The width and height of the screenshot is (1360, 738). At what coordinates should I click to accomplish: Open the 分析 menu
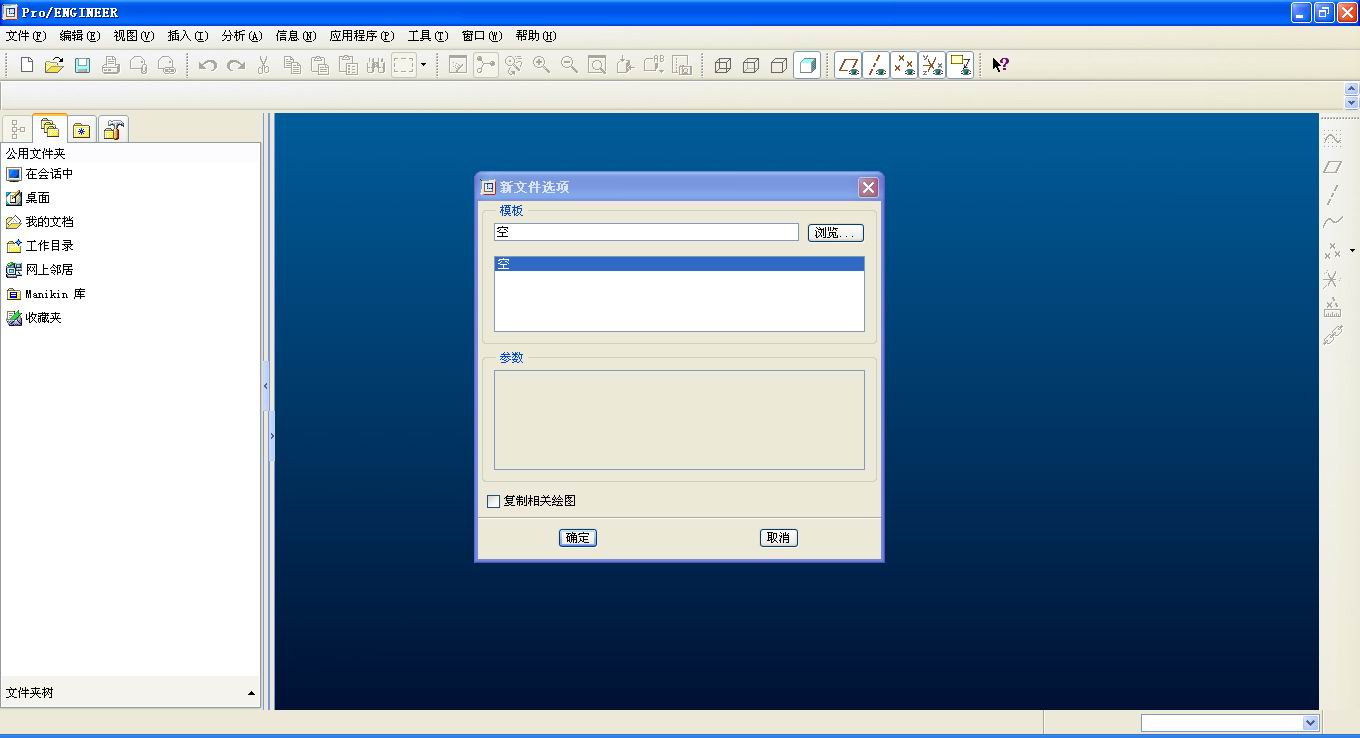pyautogui.click(x=242, y=36)
